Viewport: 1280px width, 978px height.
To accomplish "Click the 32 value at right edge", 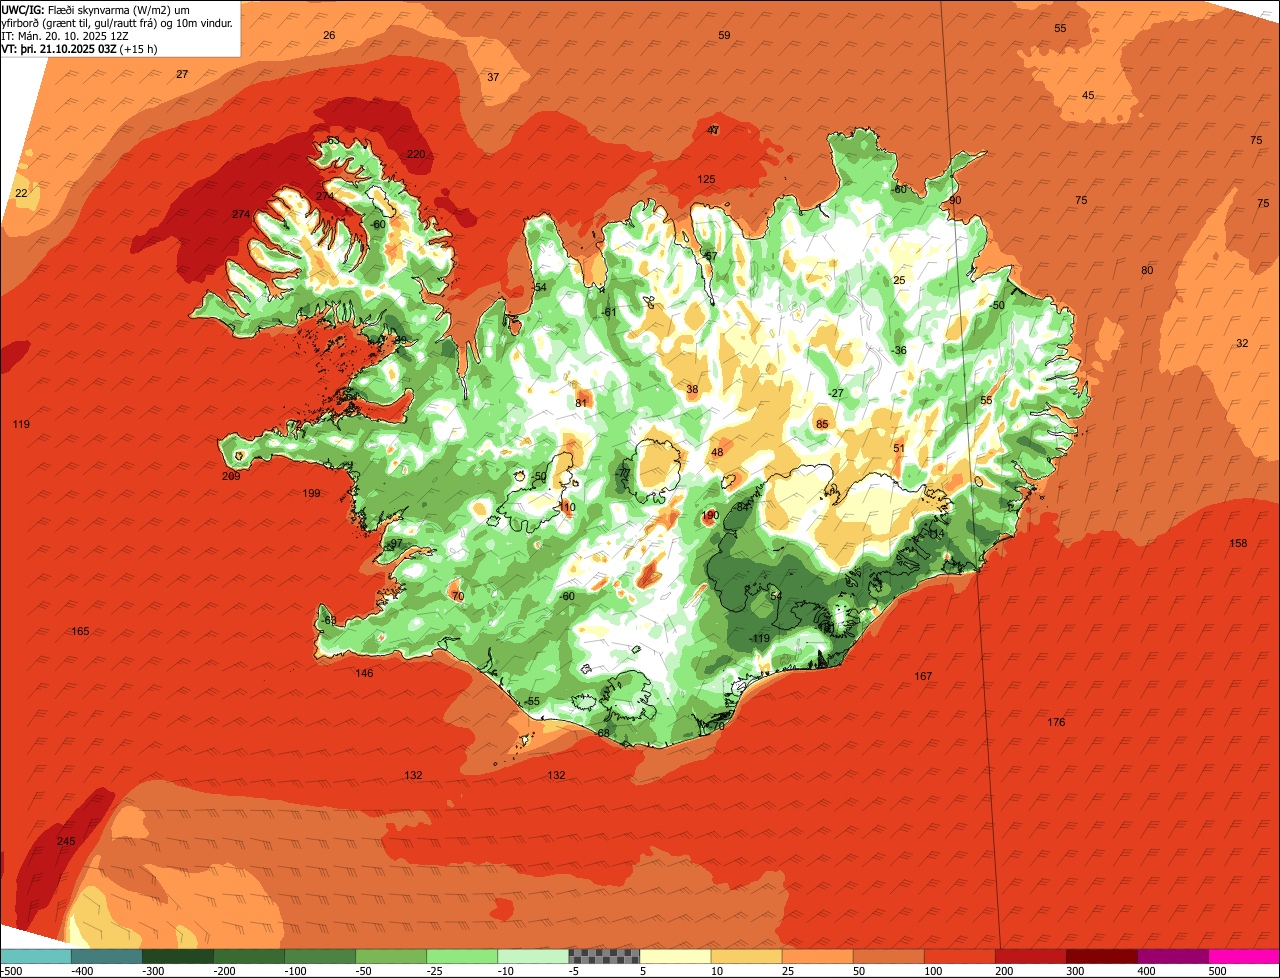I will coord(1242,343).
